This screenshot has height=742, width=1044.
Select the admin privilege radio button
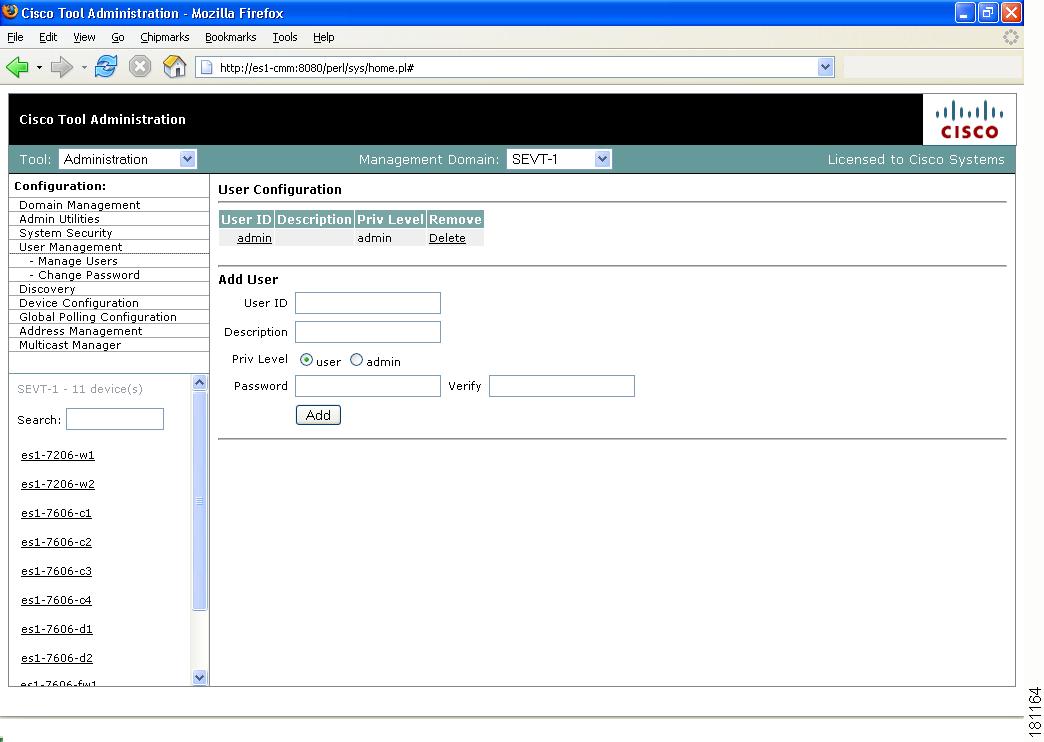click(356, 360)
